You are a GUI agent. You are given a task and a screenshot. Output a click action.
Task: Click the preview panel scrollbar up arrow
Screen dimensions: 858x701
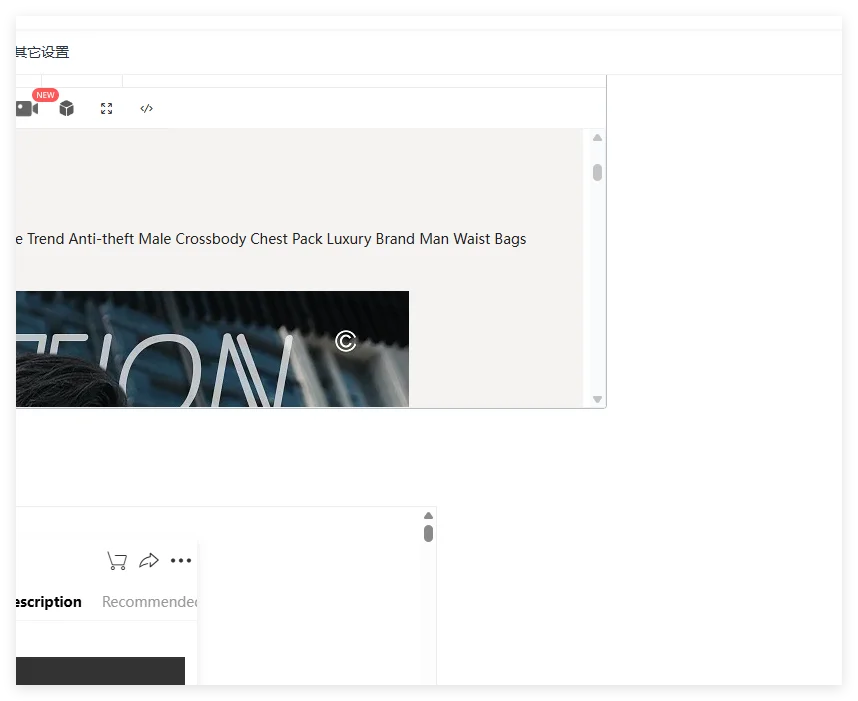(x=428, y=515)
